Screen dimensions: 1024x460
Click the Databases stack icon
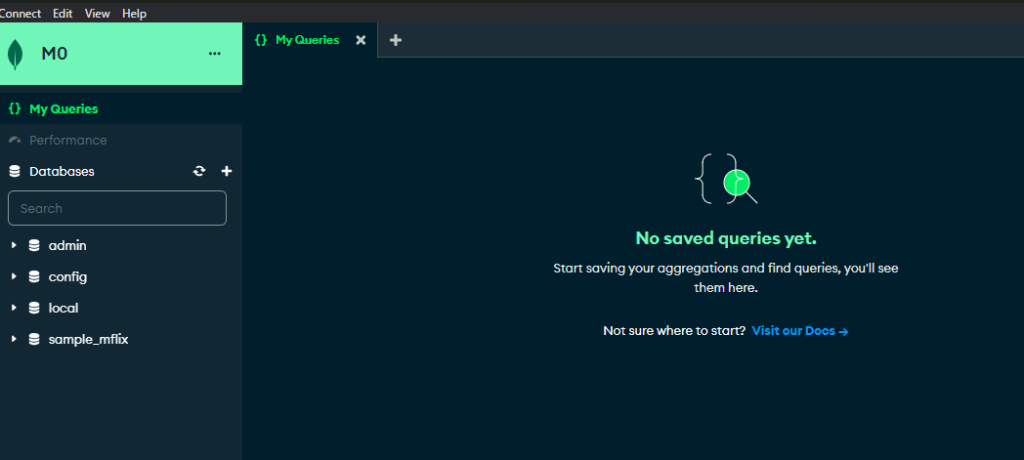[x=14, y=171]
